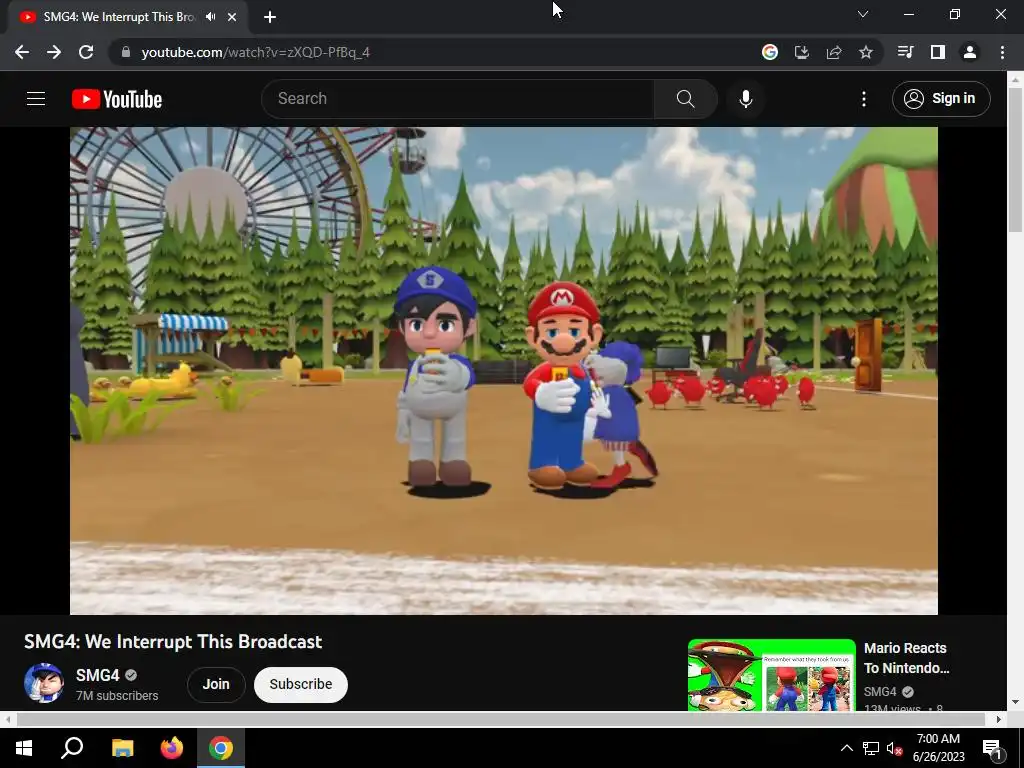Share this page icon
Image resolution: width=1024 pixels, height=768 pixels.
tap(834, 52)
